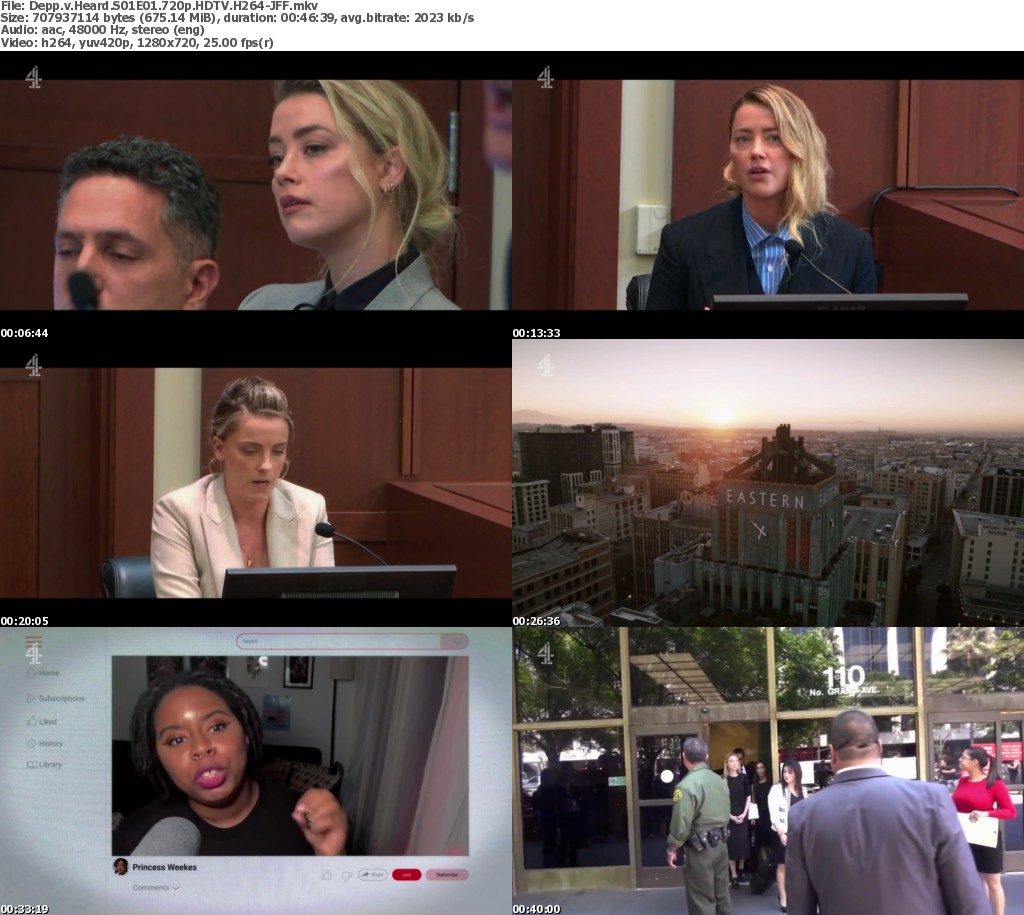Expand the Comments dropdown below the video

click(155, 887)
